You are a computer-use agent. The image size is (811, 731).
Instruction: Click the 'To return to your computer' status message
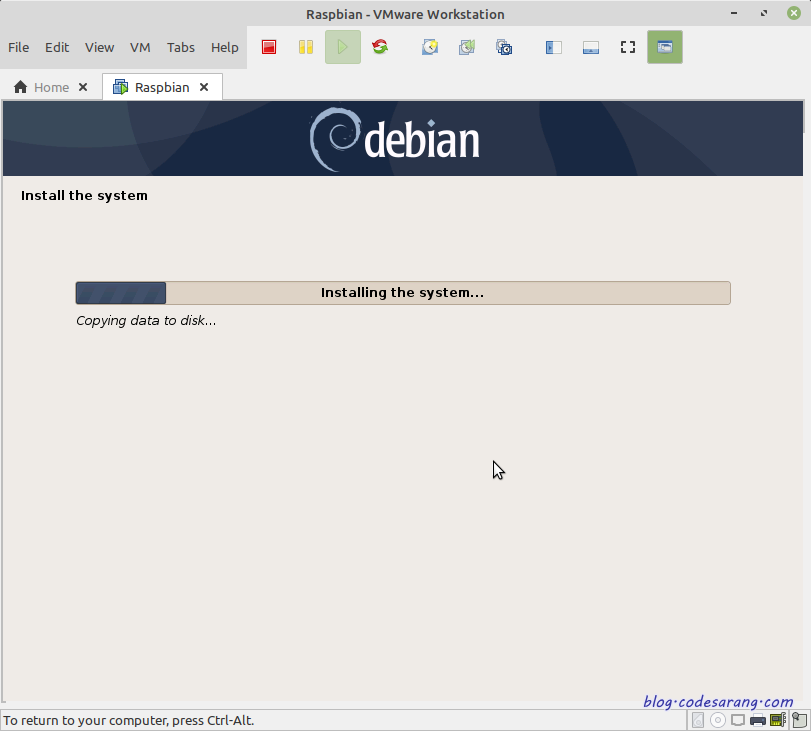[x=129, y=720]
